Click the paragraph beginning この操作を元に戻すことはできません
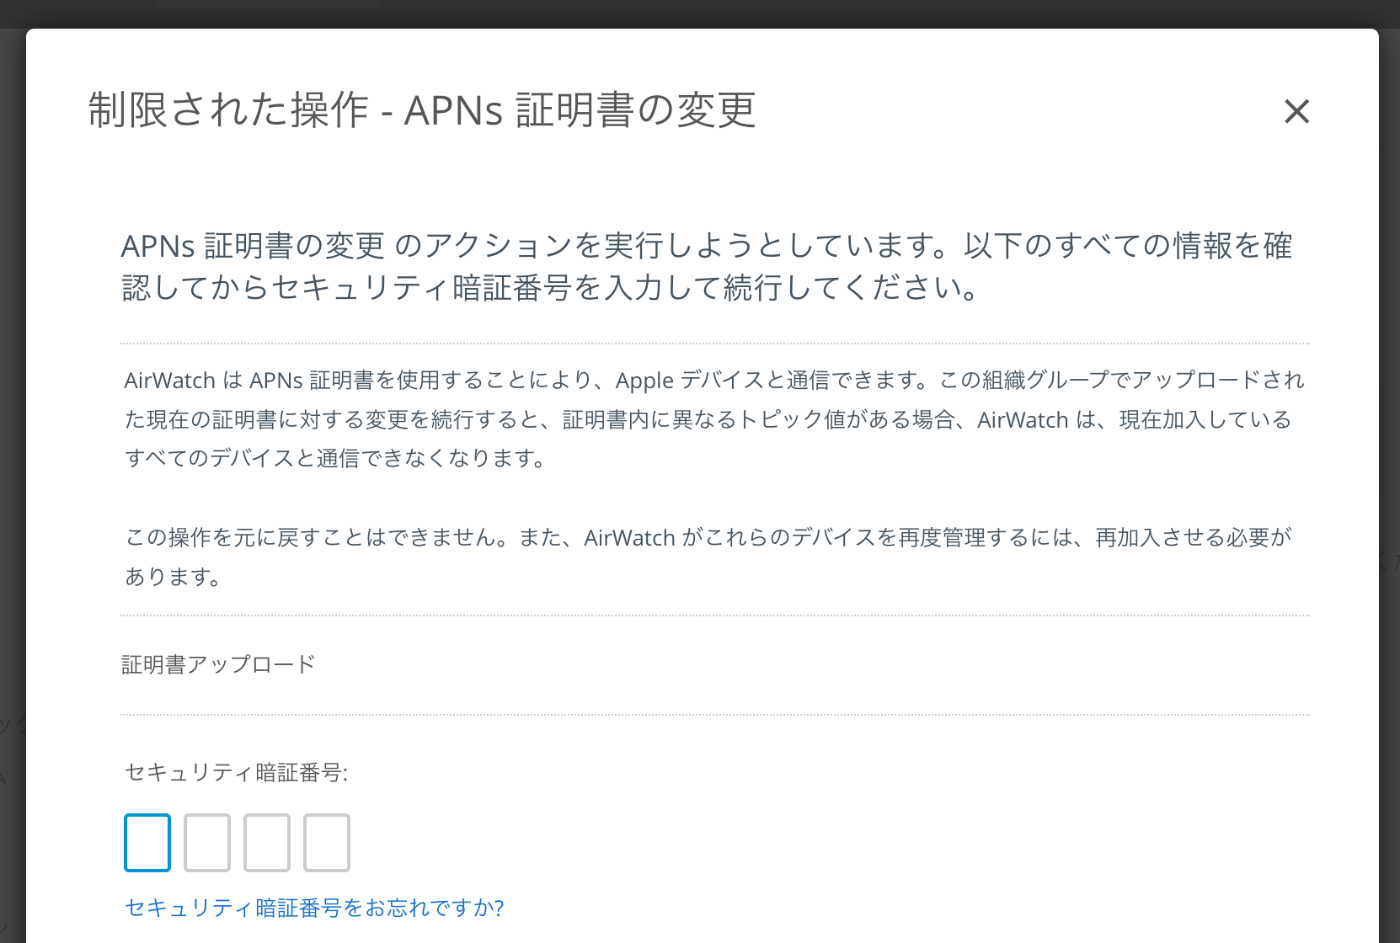This screenshot has height=943, width=1400. tap(708, 557)
